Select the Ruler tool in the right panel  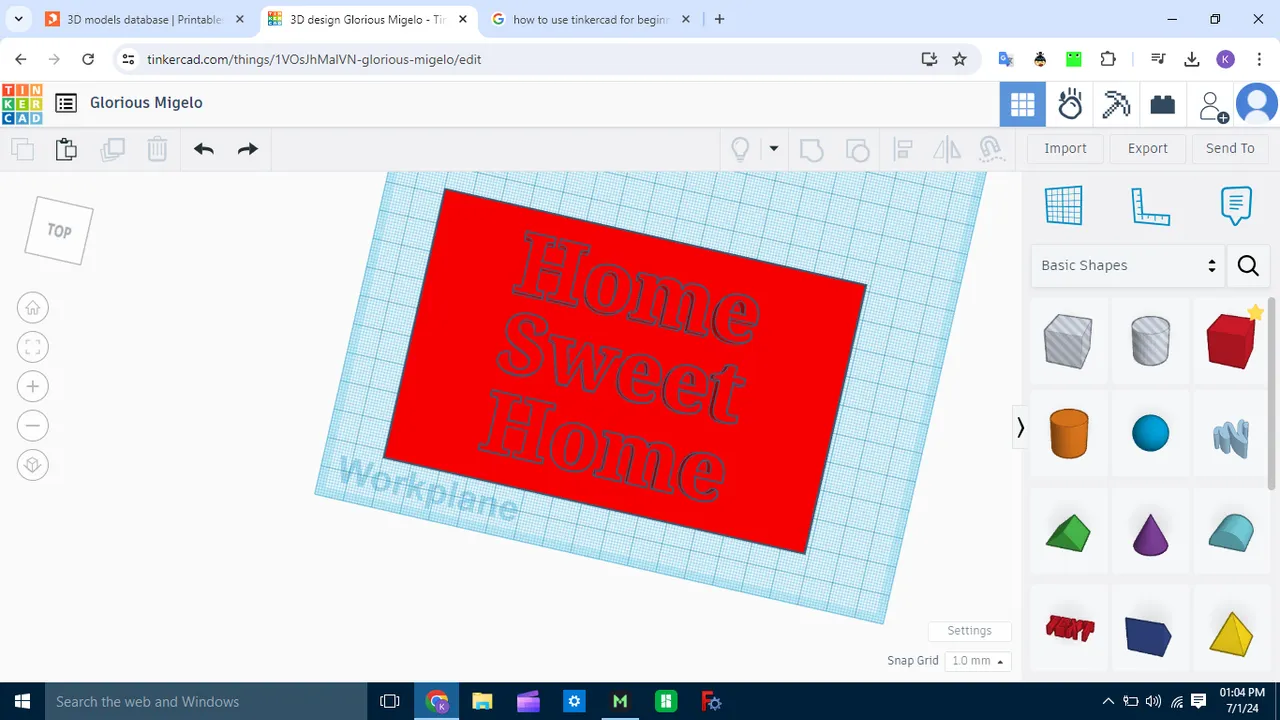pyautogui.click(x=1150, y=205)
